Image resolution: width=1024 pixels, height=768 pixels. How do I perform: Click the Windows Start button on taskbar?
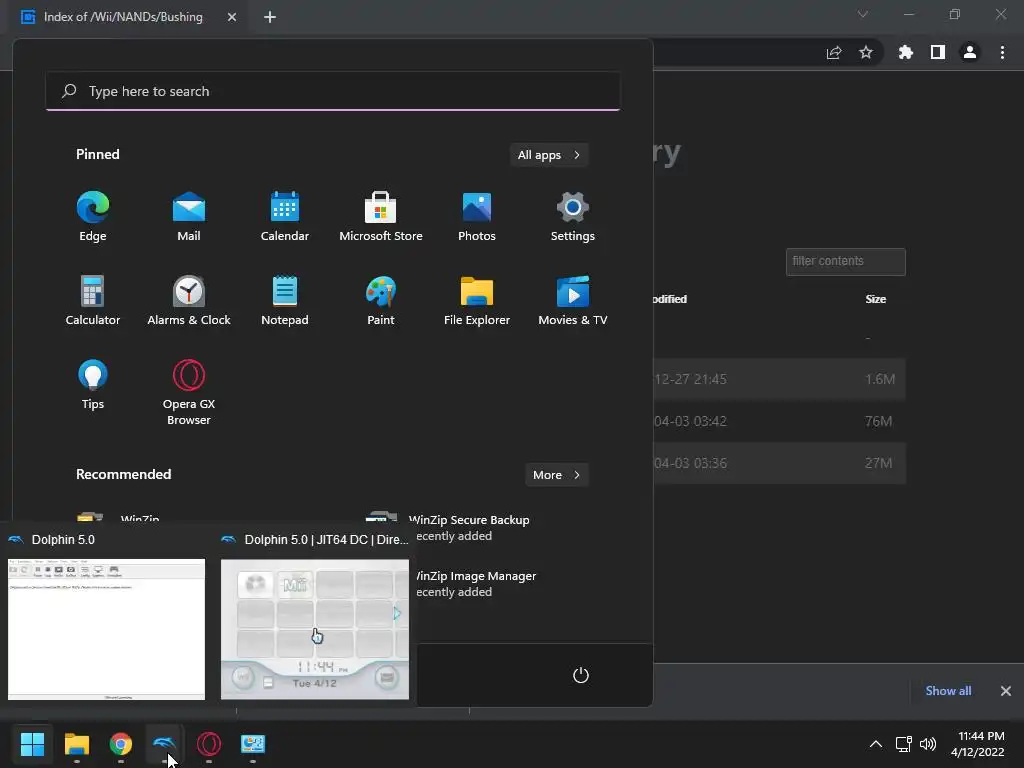point(32,744)
